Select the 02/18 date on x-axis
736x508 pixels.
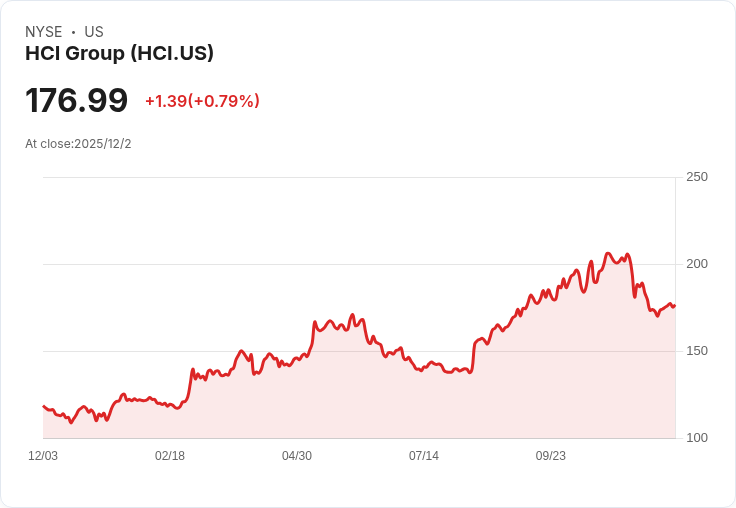[170, 456]
